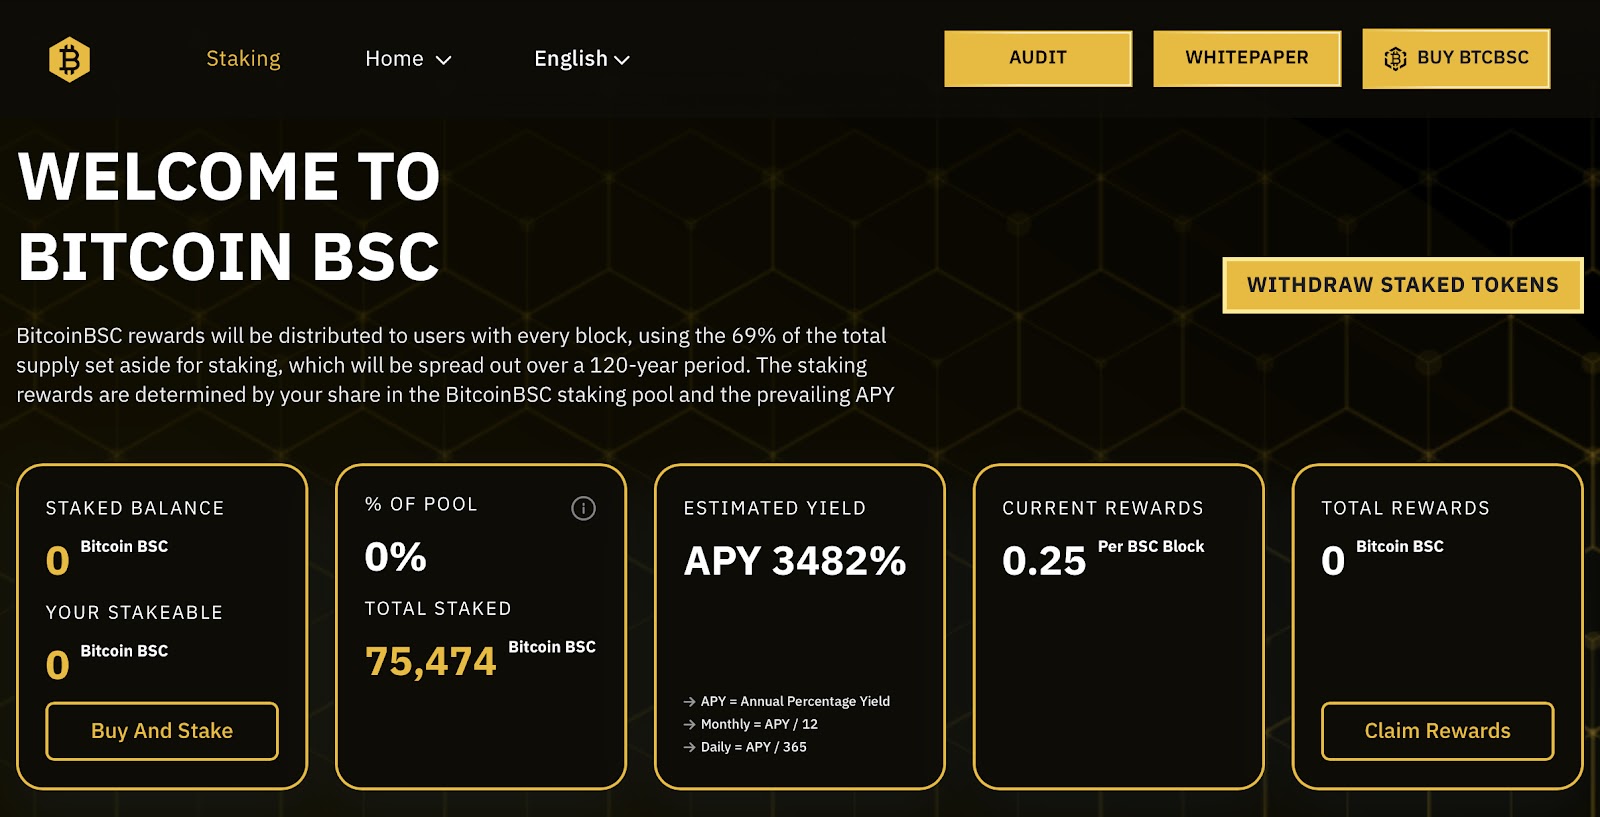Click the APY 3482% estimated yield value

click(795, 561)
